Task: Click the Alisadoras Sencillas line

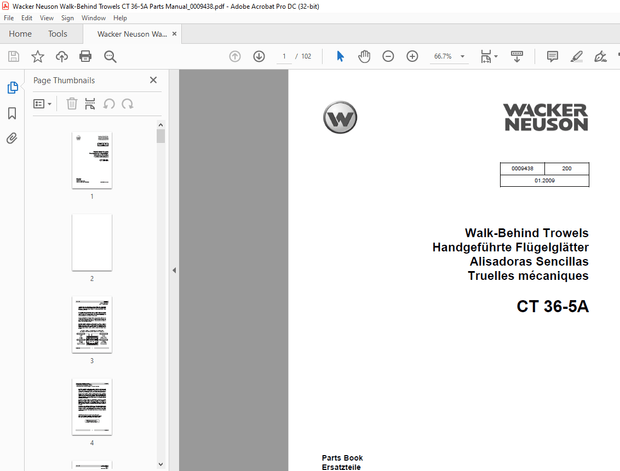Action: point(529,262)
